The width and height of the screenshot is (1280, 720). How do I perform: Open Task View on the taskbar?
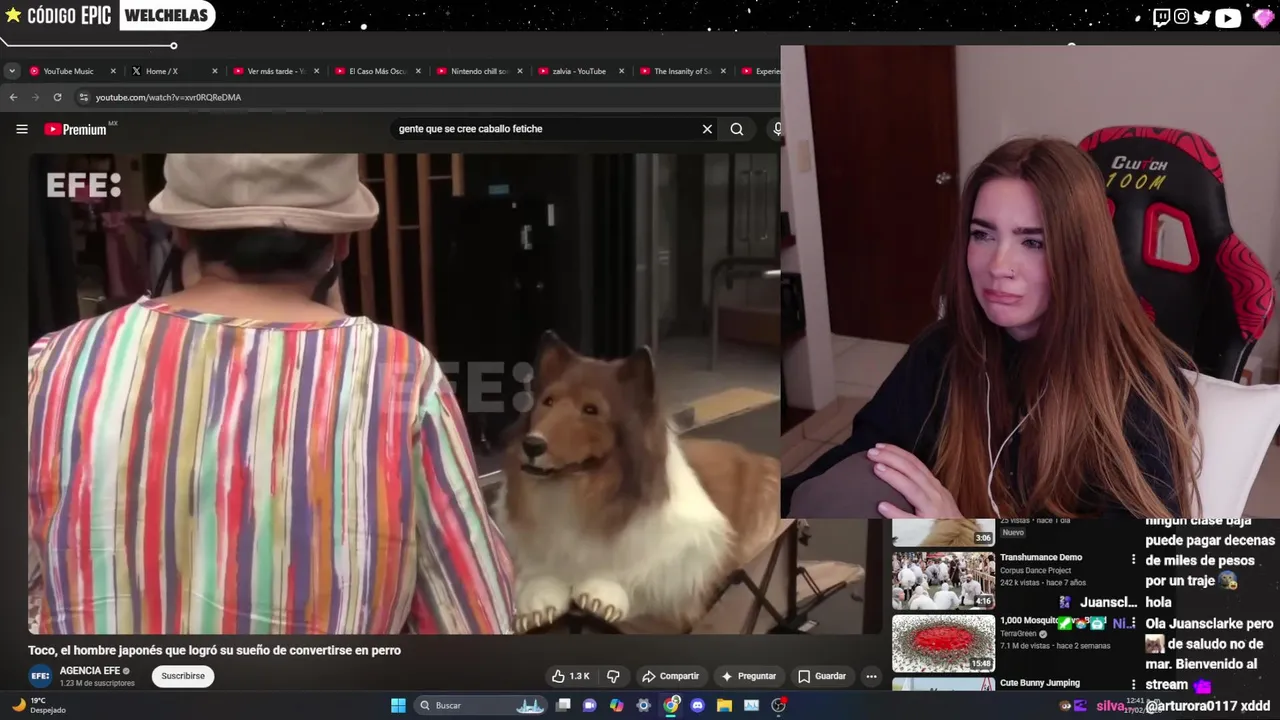coord(563,705)
